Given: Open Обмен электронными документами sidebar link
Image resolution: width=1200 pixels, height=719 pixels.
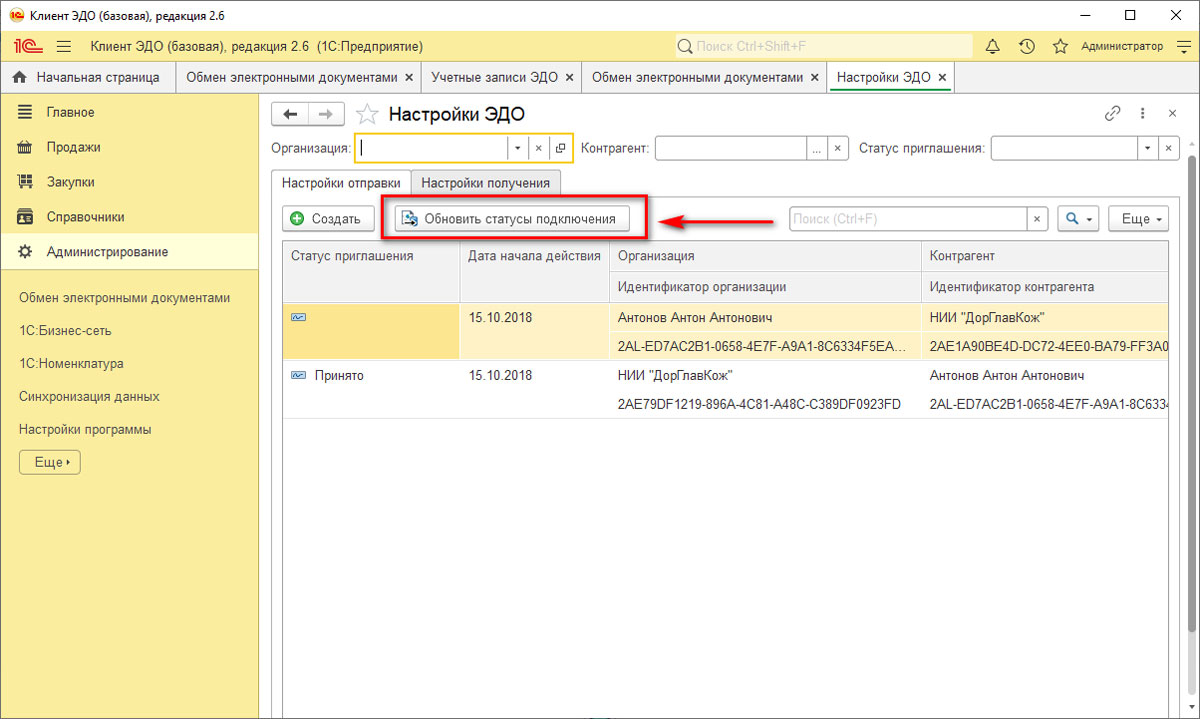Looking at the screenshot, I should (124, 298).
